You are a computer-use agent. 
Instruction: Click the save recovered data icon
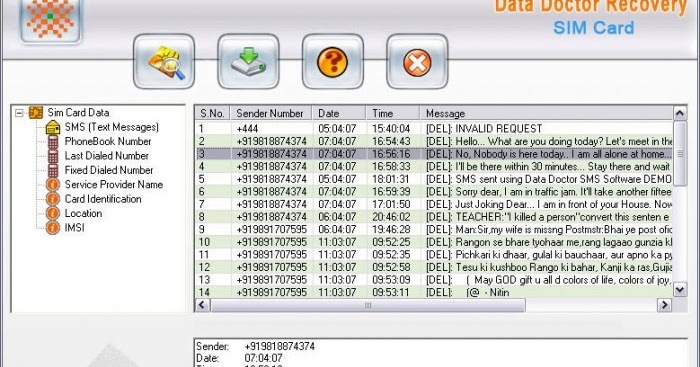tap(248, 62)
